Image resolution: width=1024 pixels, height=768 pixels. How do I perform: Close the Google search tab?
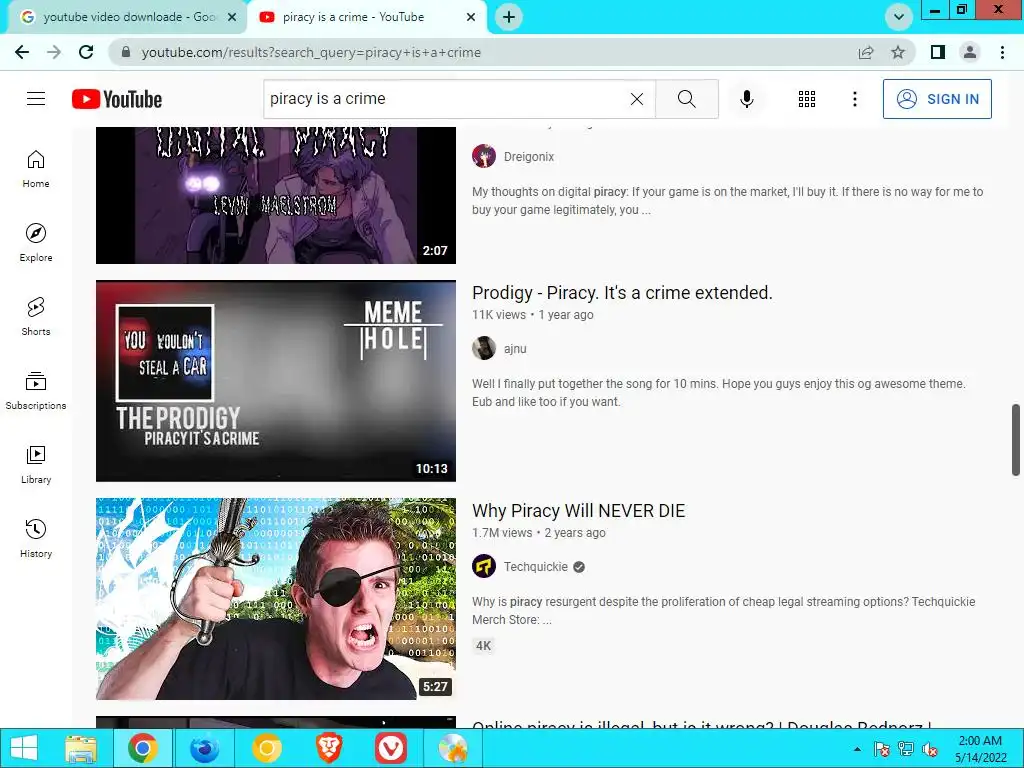[232, 17]
